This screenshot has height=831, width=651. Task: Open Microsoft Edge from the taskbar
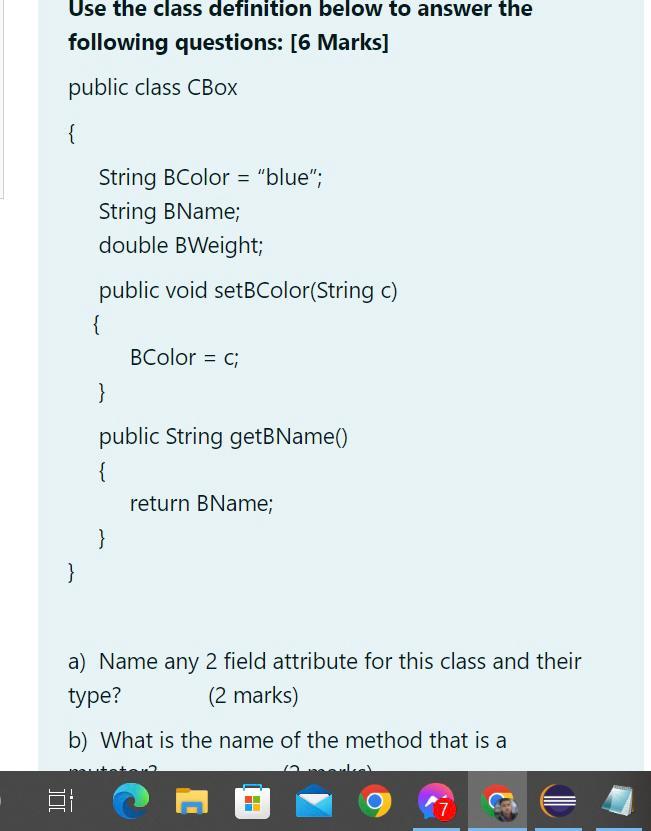[x=132, y=801]
